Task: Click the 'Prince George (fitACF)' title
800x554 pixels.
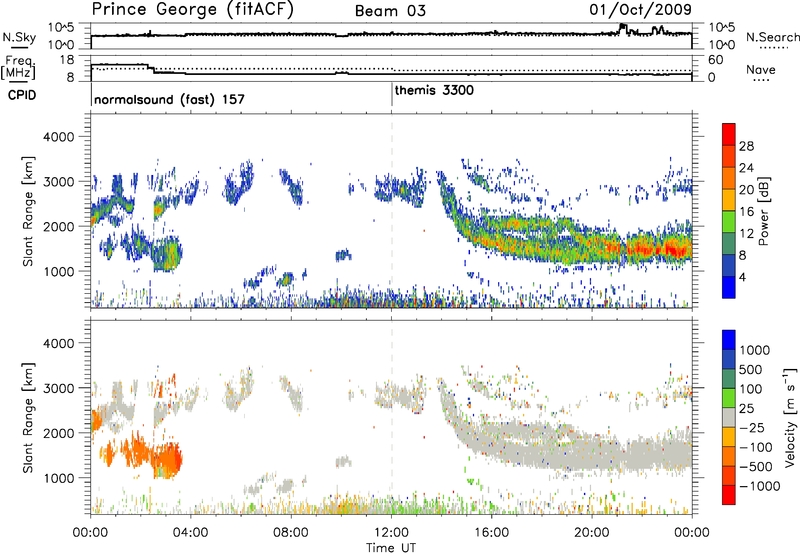Action: point(193,9)
